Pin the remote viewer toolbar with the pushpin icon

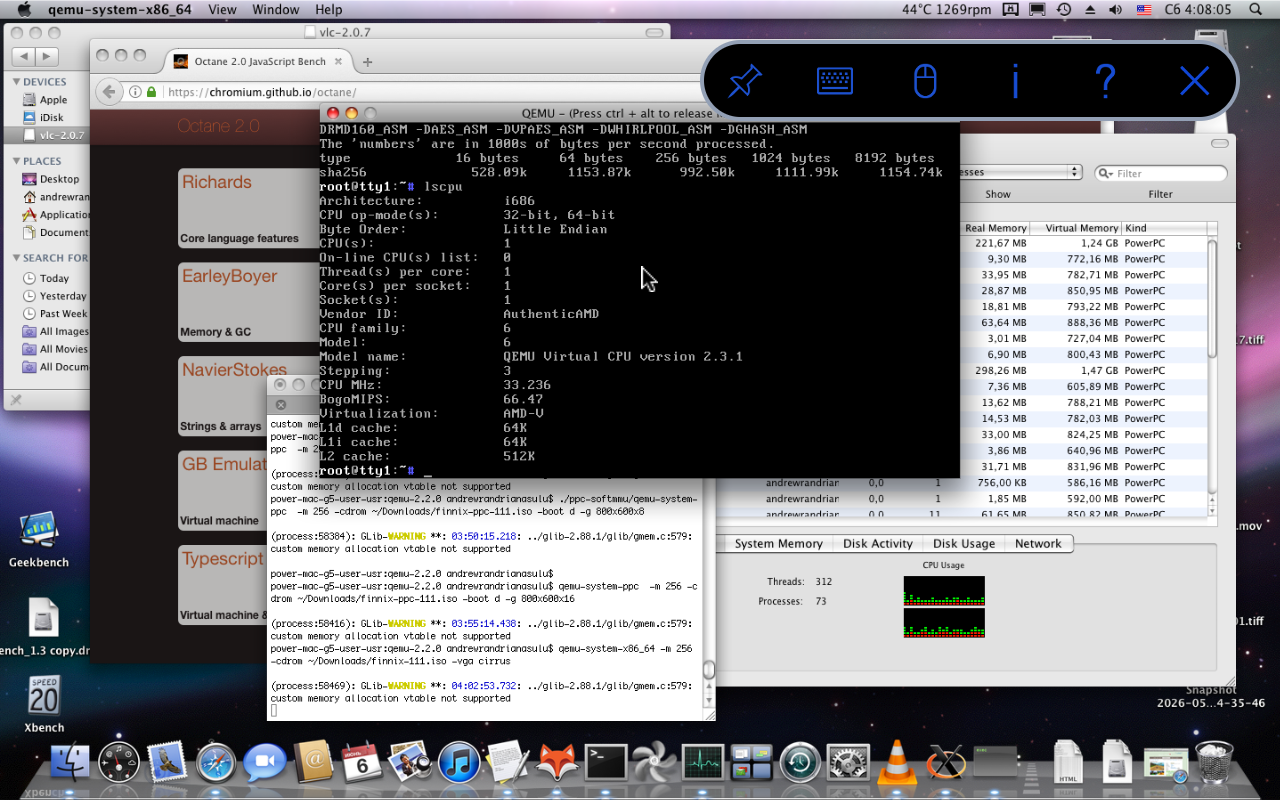click(x=745, y=81)
